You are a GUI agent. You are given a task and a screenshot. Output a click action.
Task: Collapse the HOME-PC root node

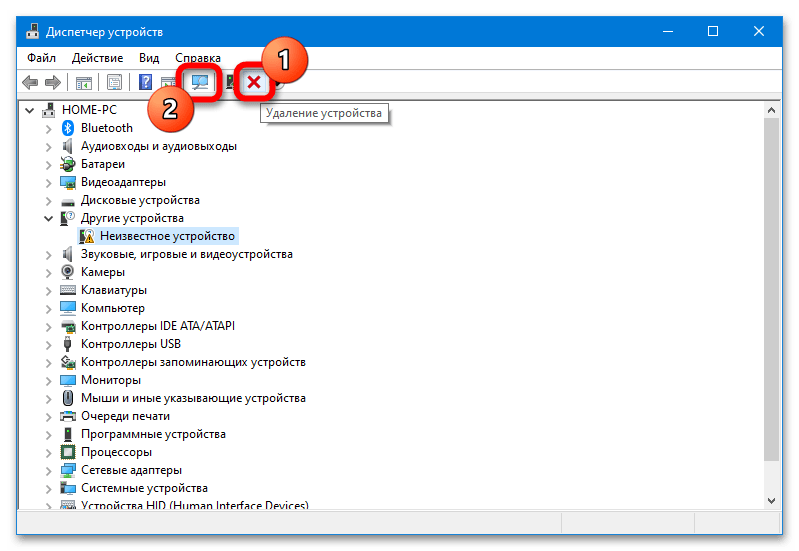coord(30,110)
